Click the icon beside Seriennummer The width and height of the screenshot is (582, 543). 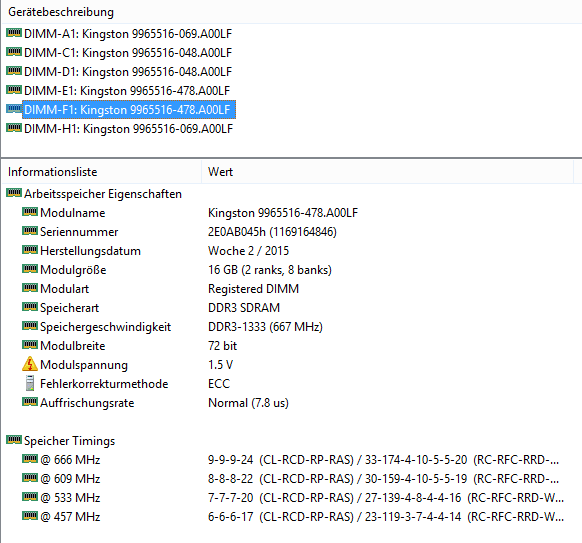(x=30, y=231)
